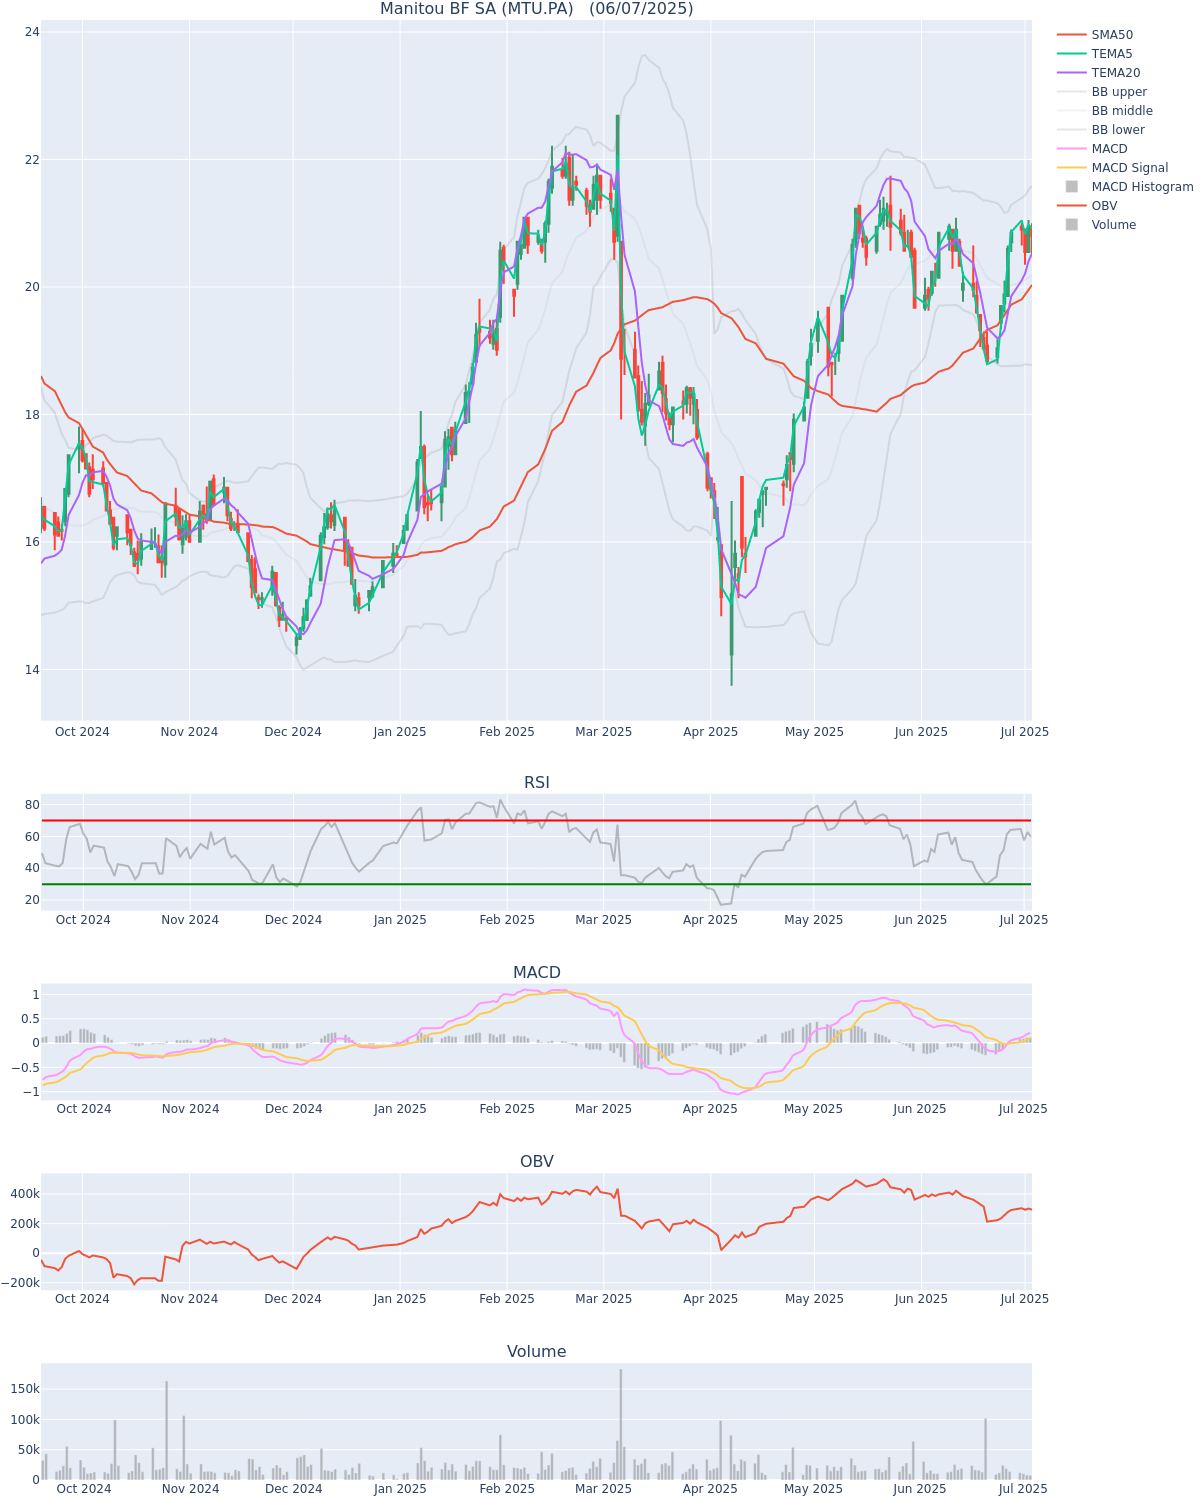
Task: Select the RSI subplot title
Action: click(x=536, y=783)
